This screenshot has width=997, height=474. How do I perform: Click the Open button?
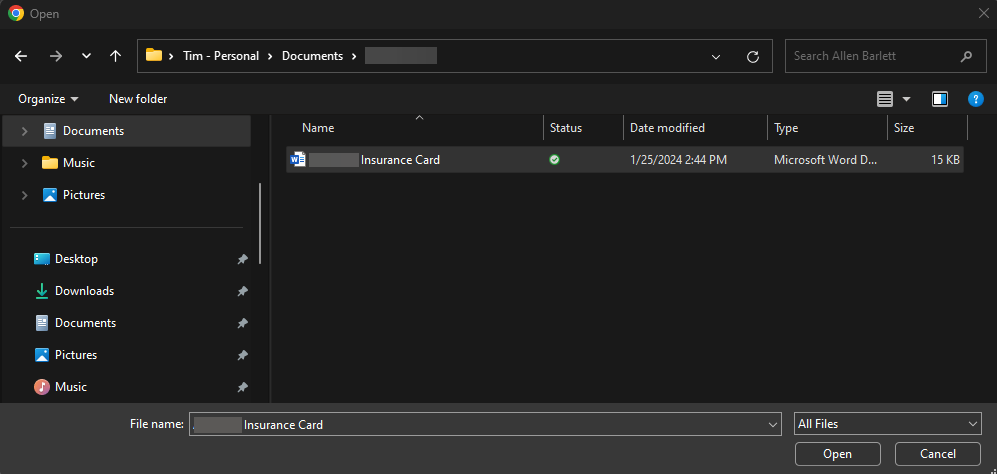(837, 454)
